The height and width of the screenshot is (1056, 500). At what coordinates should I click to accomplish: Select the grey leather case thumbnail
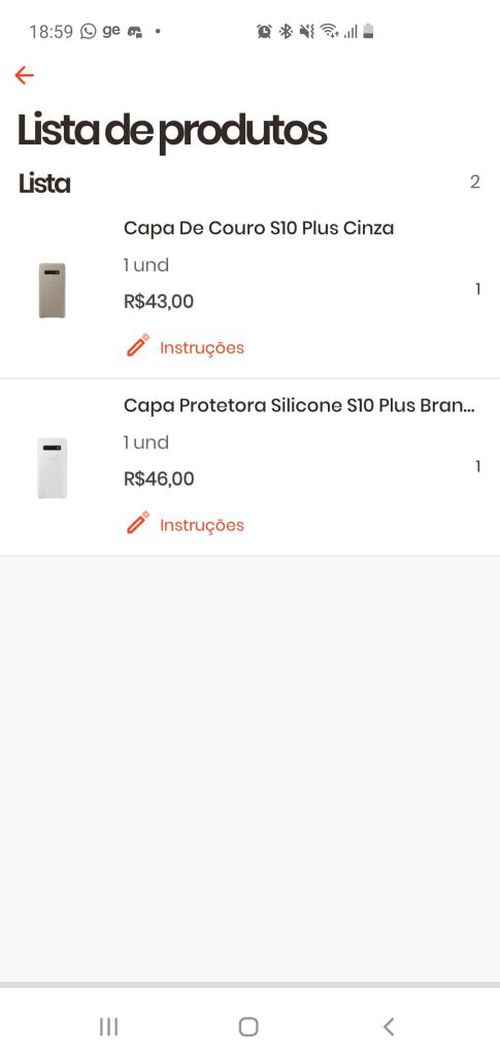[x=52, y=290]
